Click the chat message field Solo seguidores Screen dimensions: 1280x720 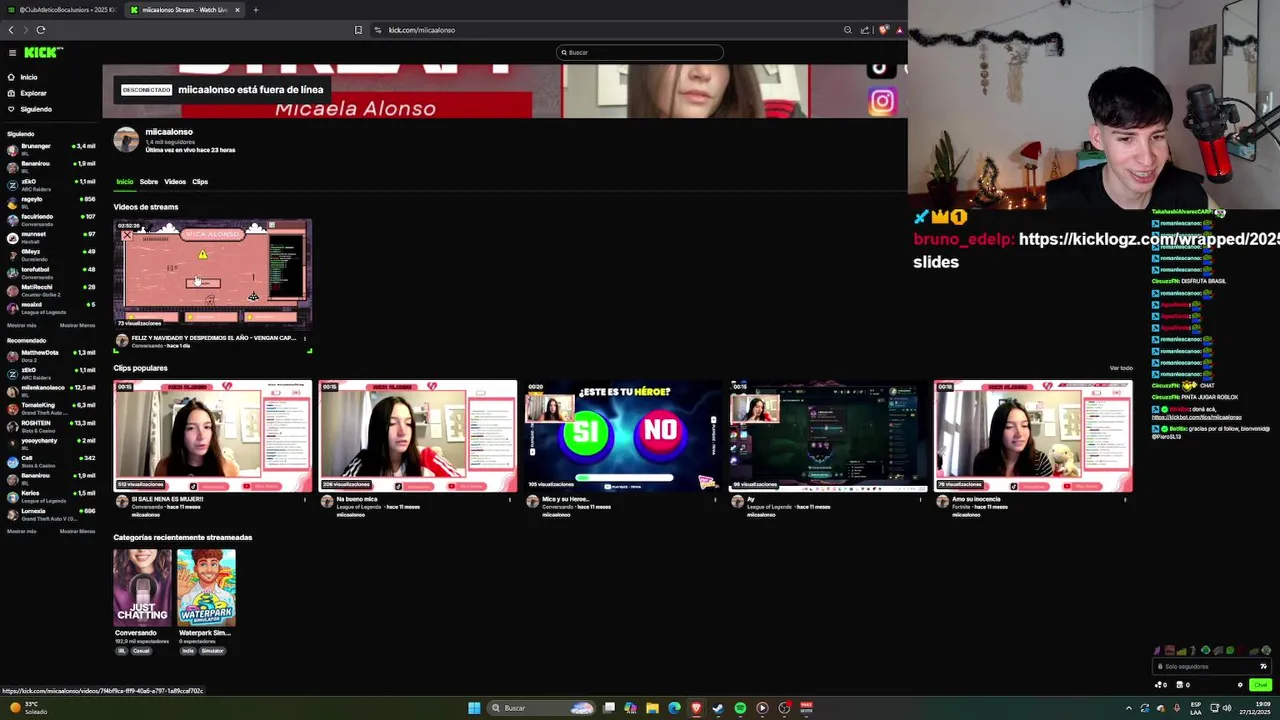tap(1210, 666)
